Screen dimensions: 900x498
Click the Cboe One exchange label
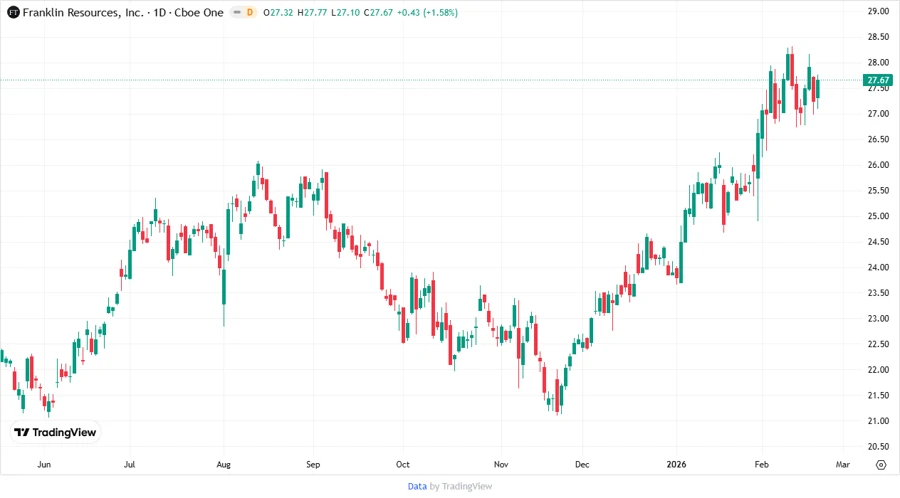(x=199, y=12)
